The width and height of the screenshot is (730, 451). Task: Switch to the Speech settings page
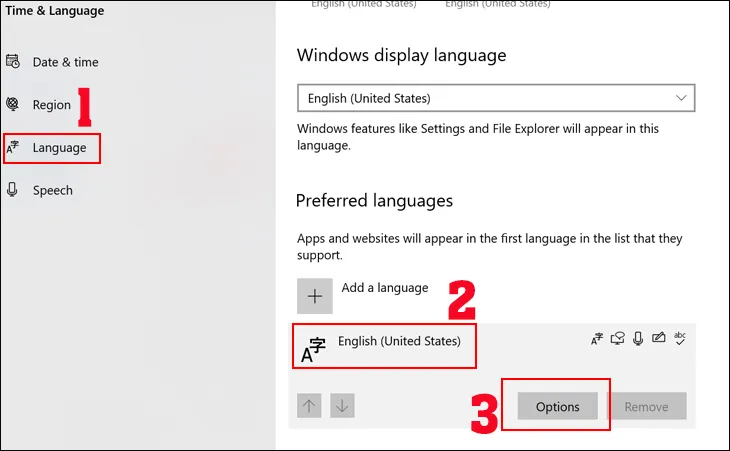[52, 190]
